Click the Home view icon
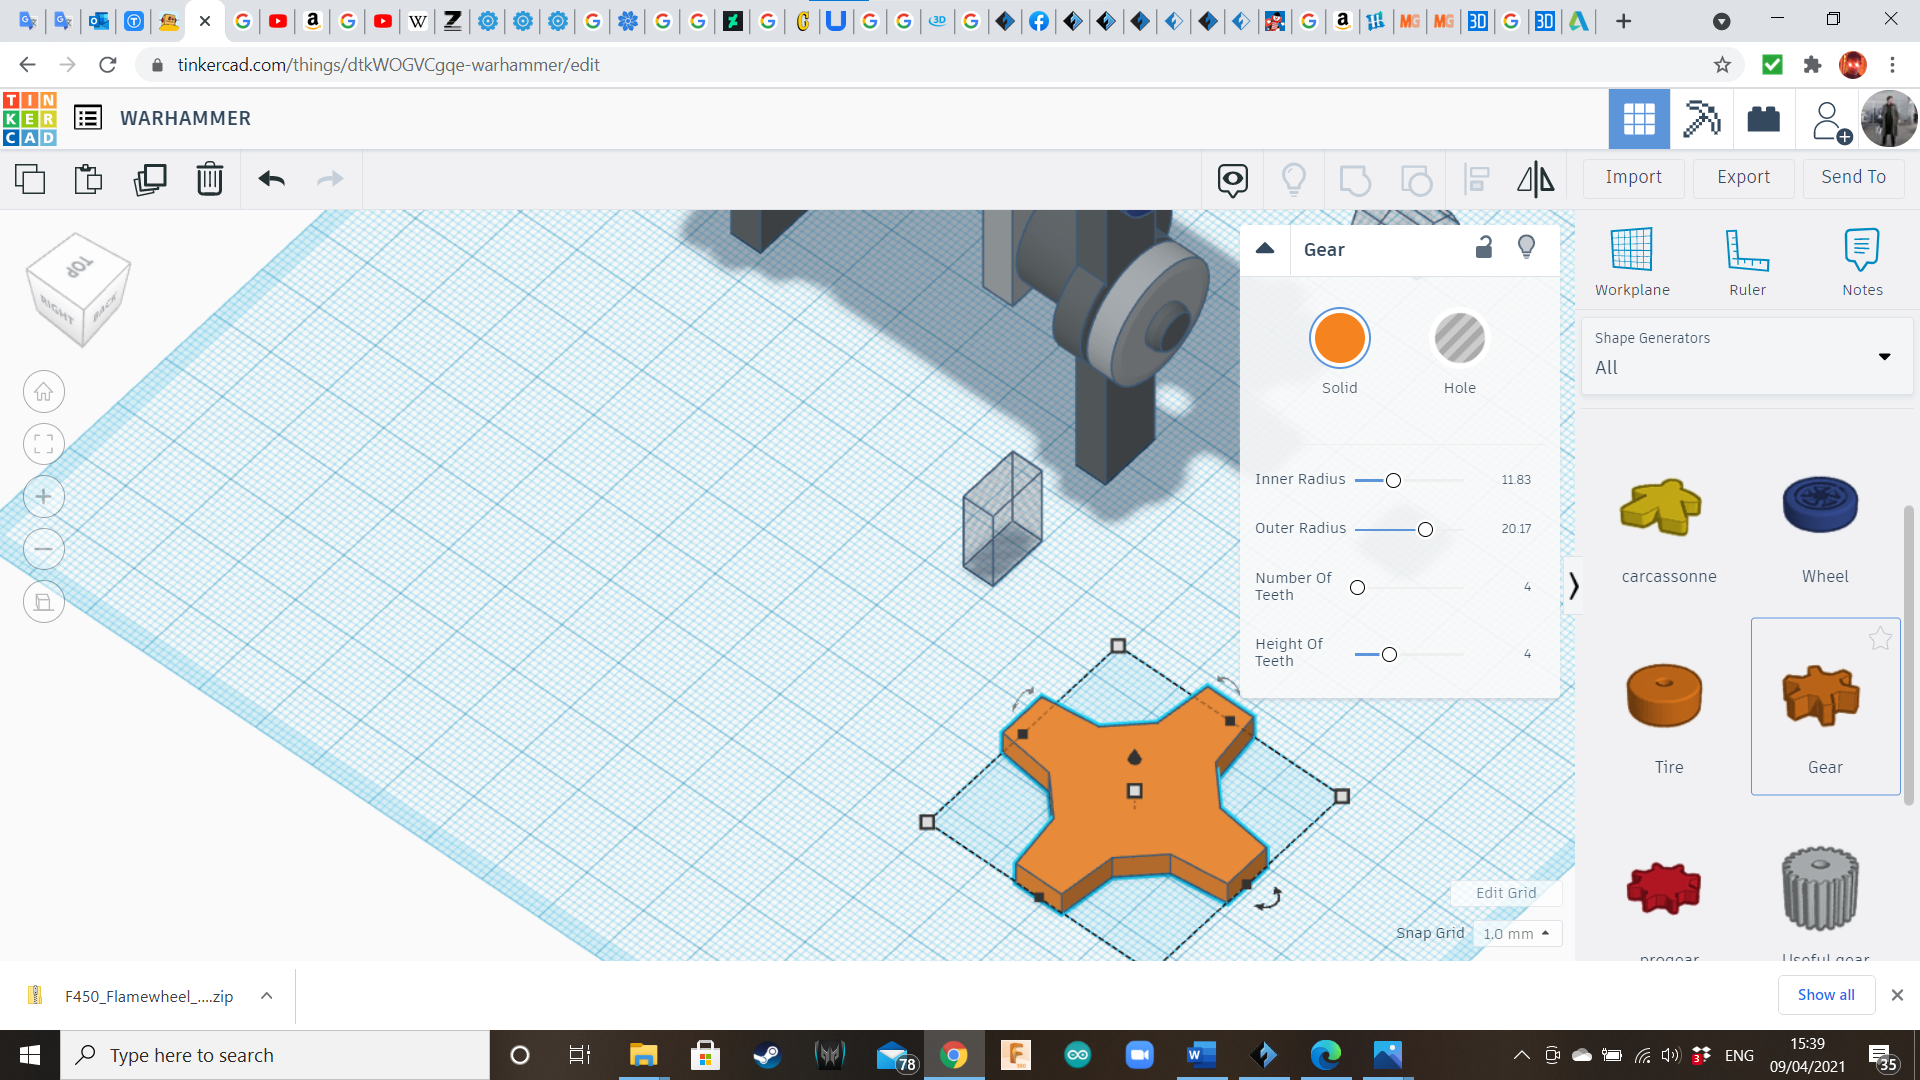 [x=44, y=392]
